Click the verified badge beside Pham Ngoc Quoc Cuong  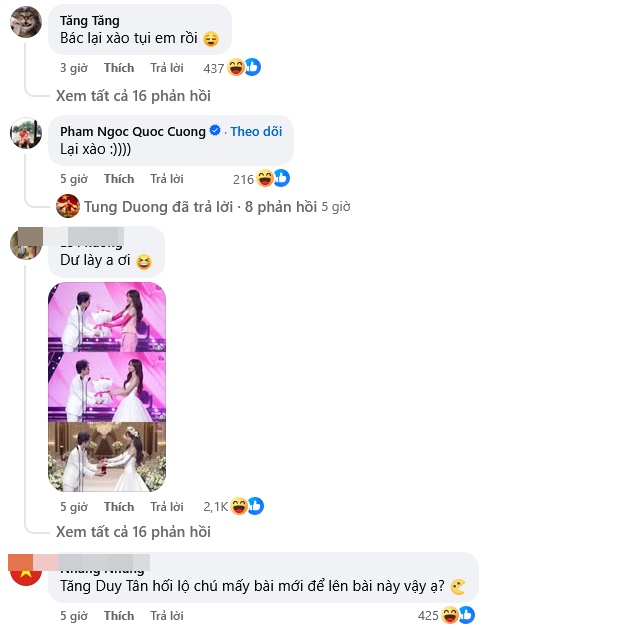215,130
